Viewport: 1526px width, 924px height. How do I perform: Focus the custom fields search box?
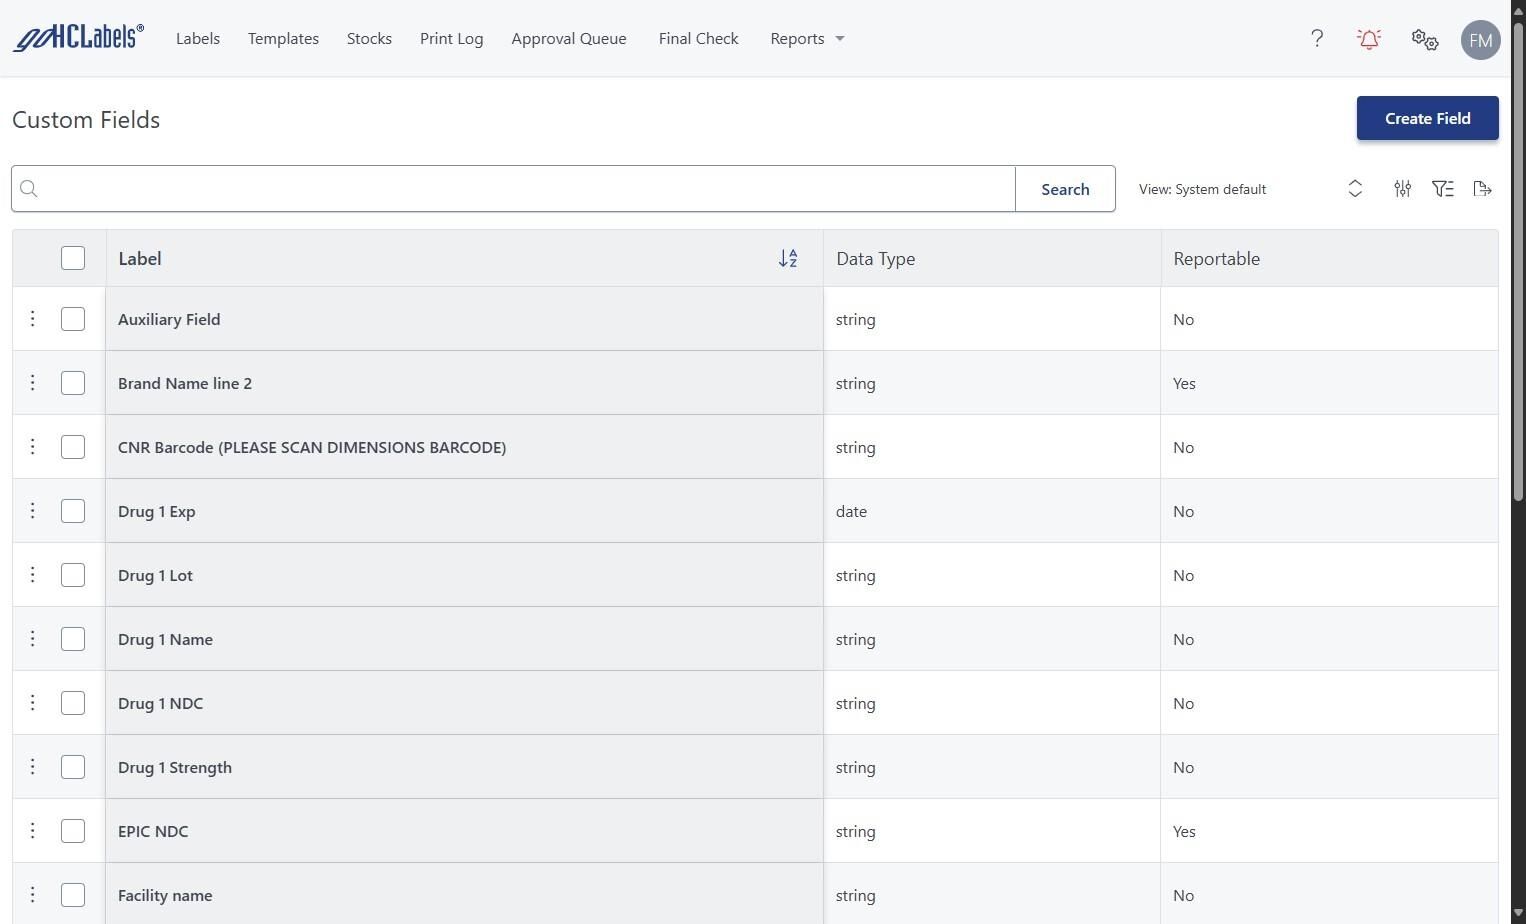coord(520,189)
